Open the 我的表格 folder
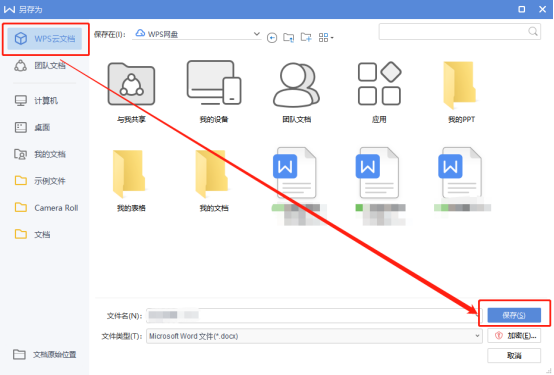 point(131,181)
